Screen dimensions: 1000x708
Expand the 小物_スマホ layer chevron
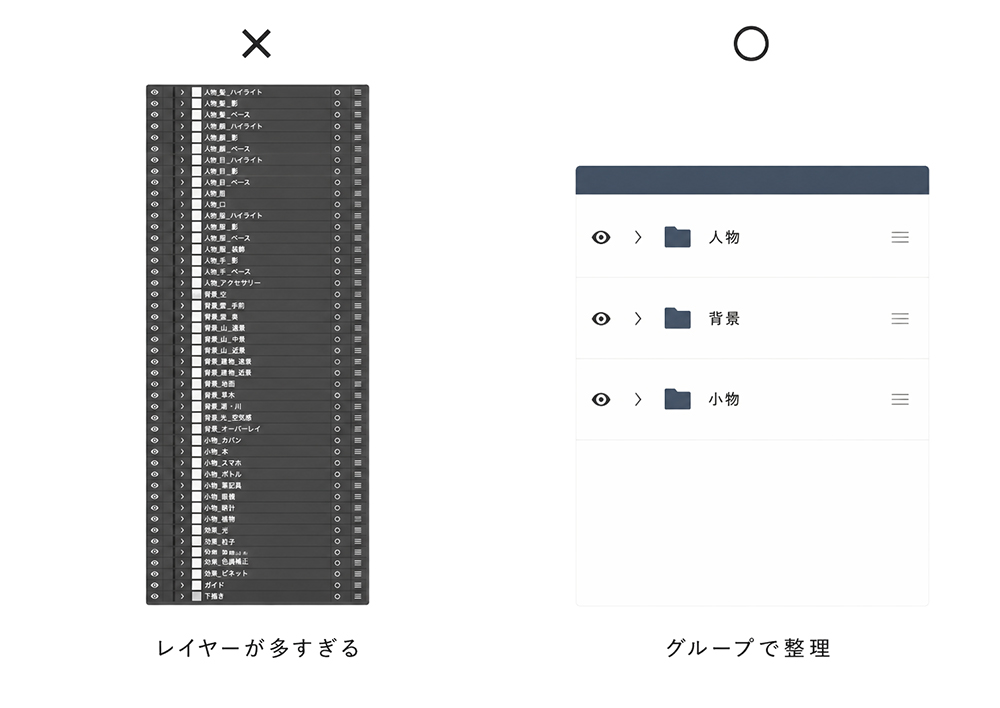pos(182,462)
